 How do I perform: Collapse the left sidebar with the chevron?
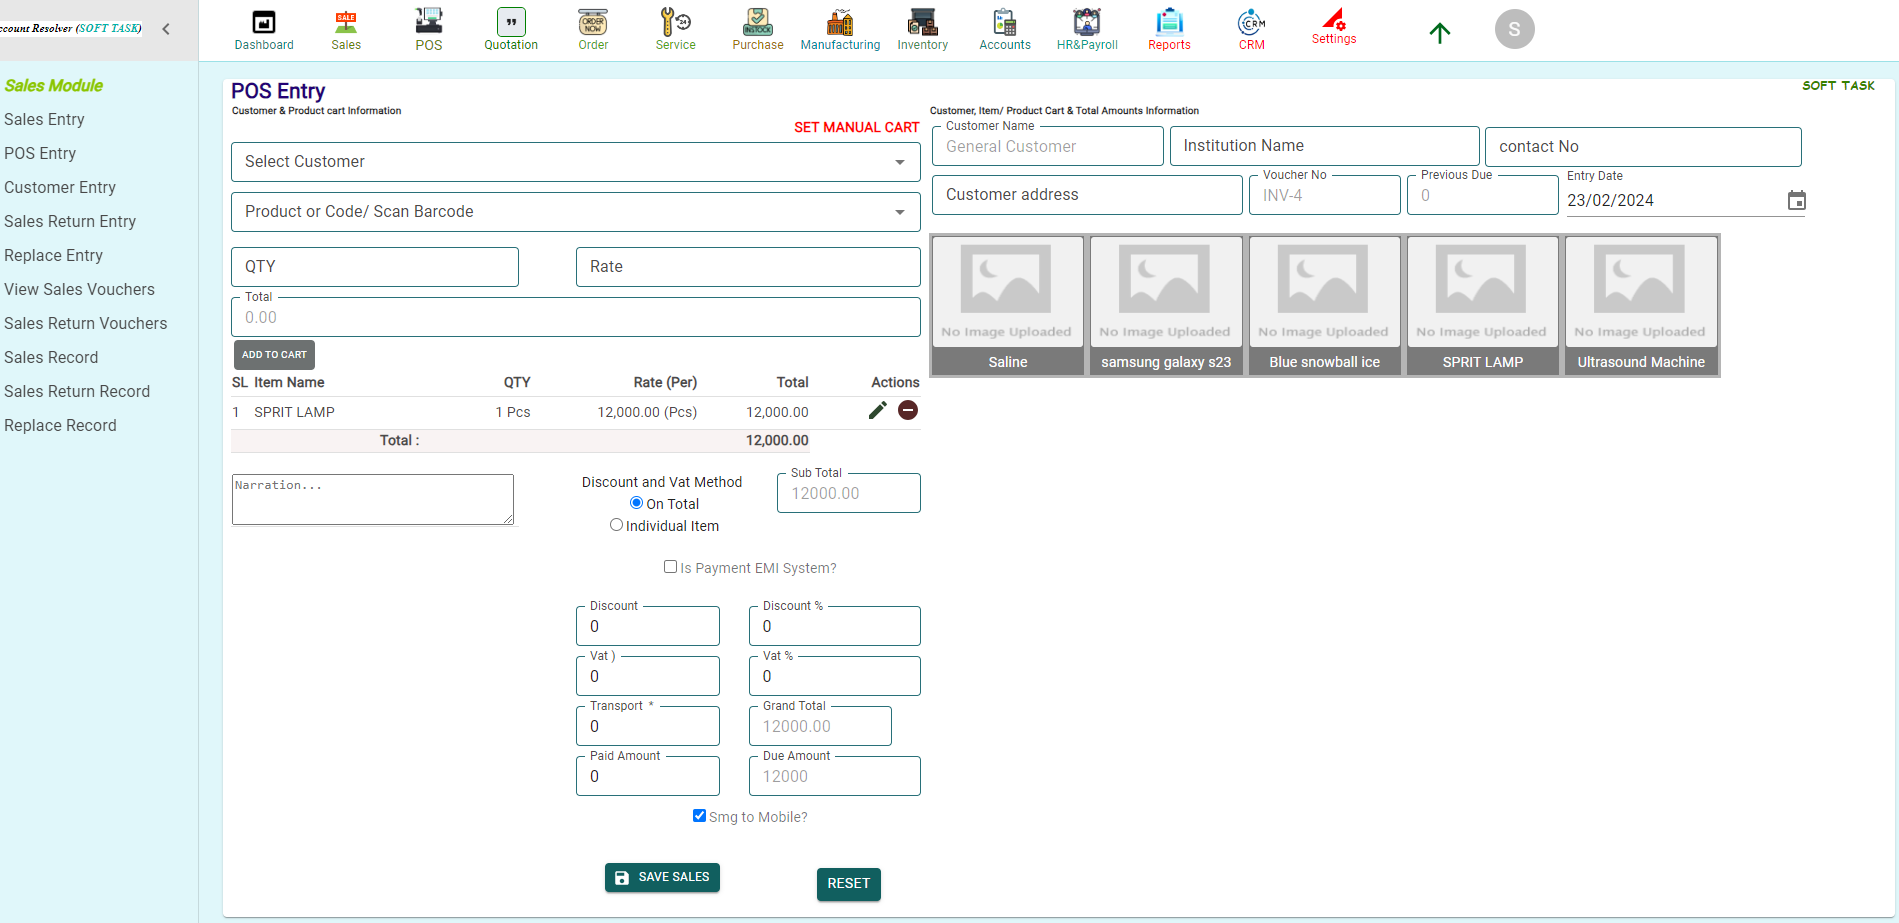click(166, 28)
